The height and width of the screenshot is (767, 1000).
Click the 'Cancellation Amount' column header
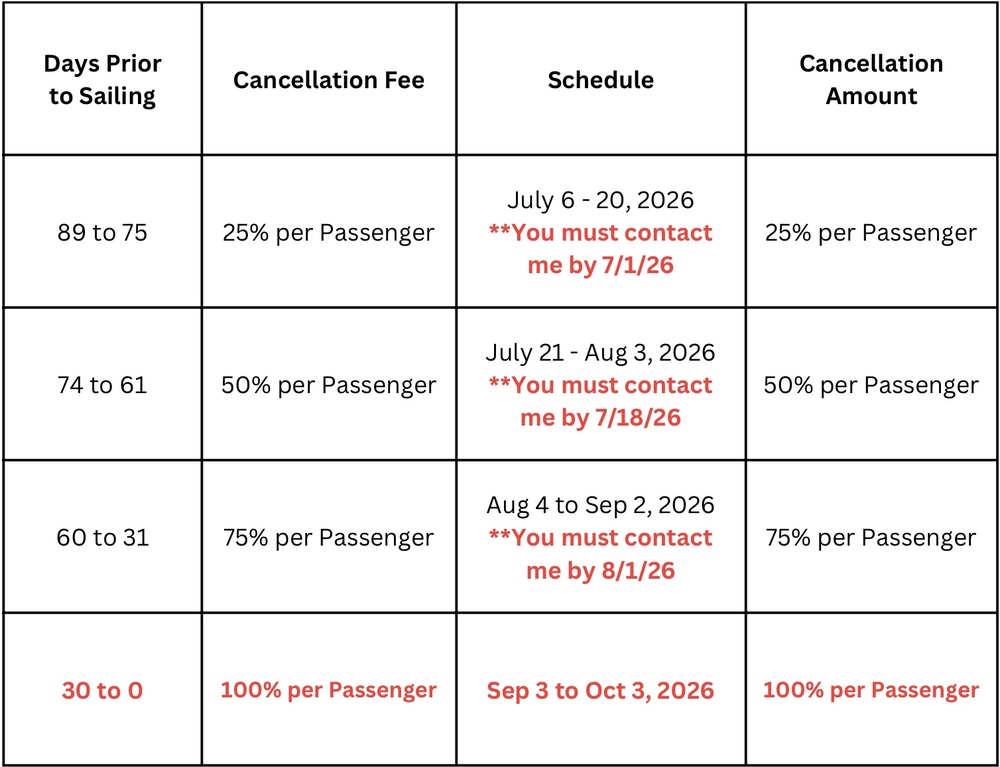point(871,80)
